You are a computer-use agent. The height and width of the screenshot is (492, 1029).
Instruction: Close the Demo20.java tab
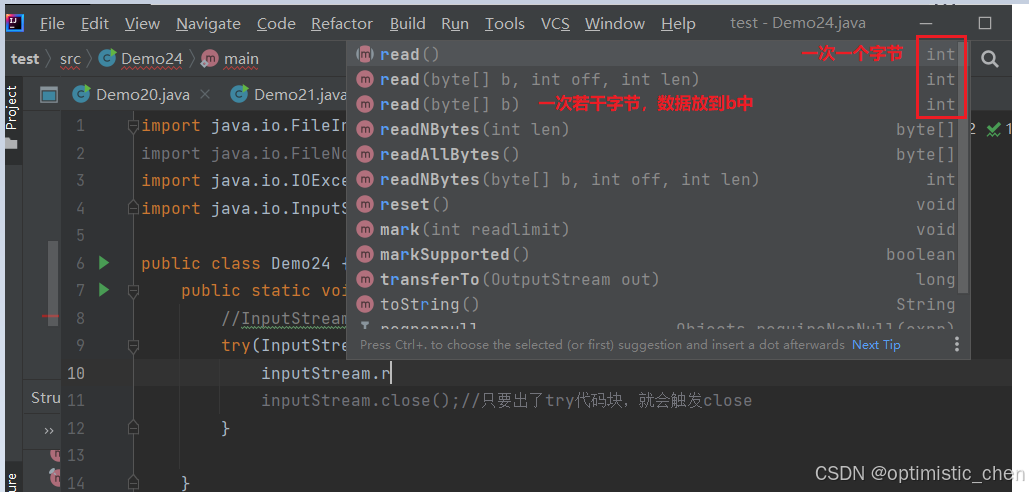click(x=205, y=94)
